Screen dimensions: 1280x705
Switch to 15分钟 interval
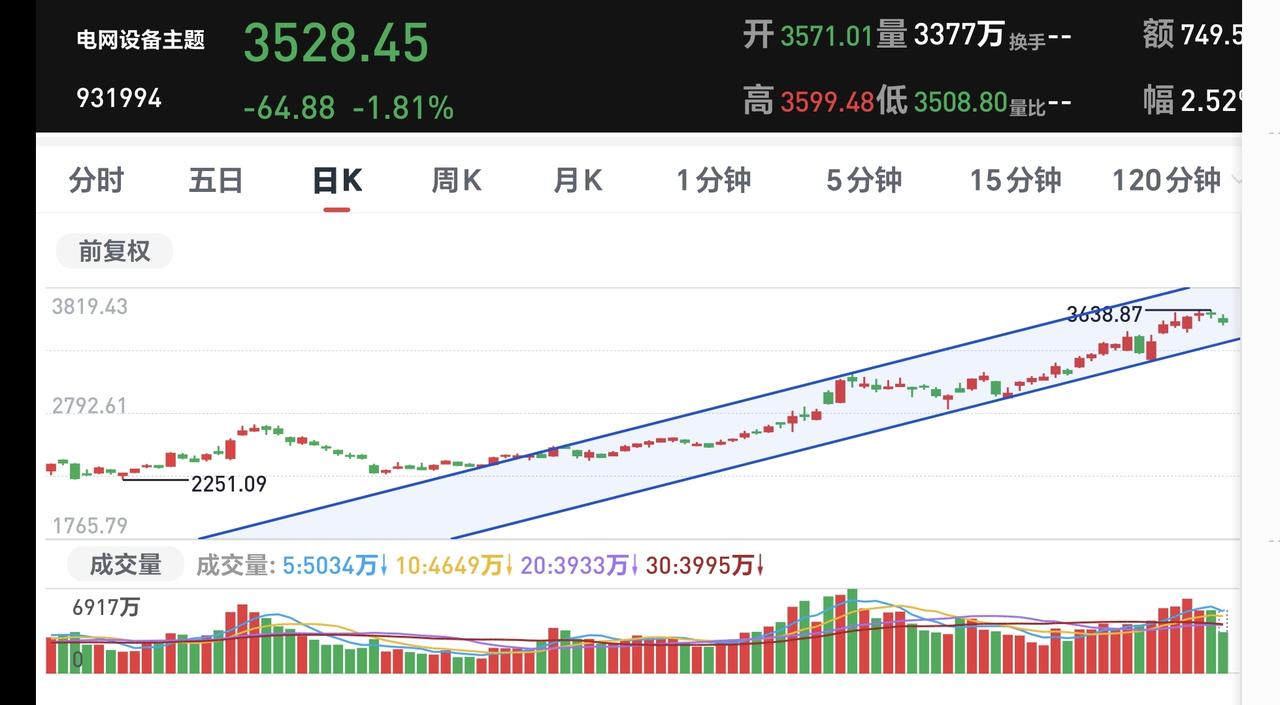pyautogui.click(x=1015, y=180)
